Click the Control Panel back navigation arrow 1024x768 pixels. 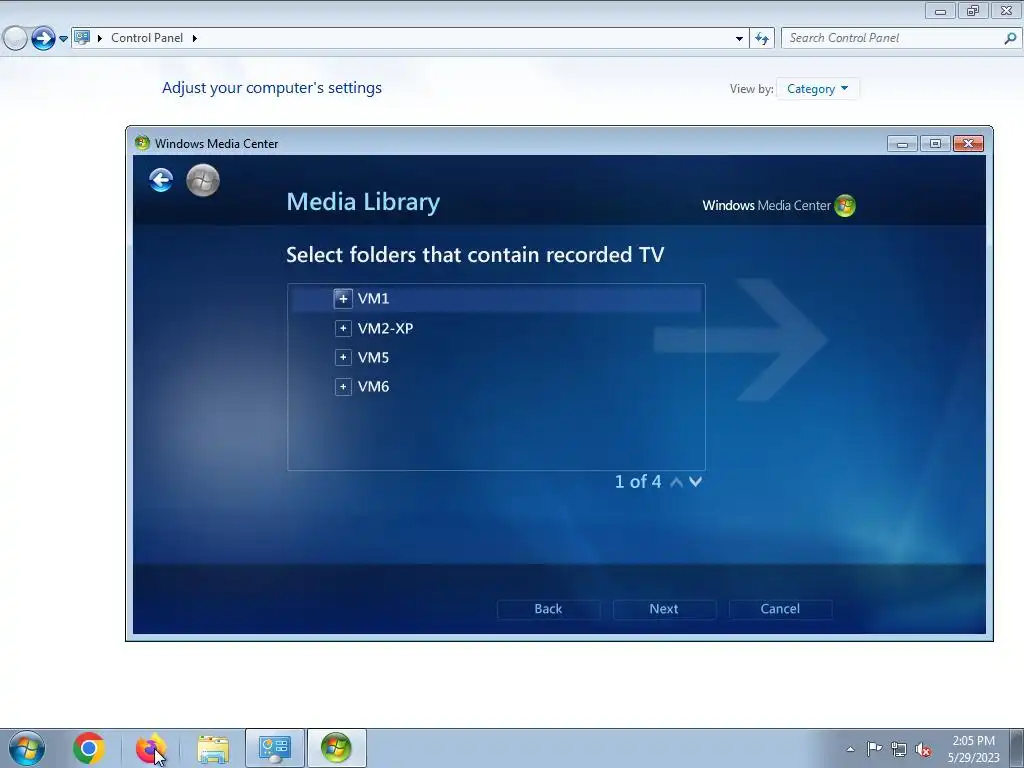pos(14,38)
